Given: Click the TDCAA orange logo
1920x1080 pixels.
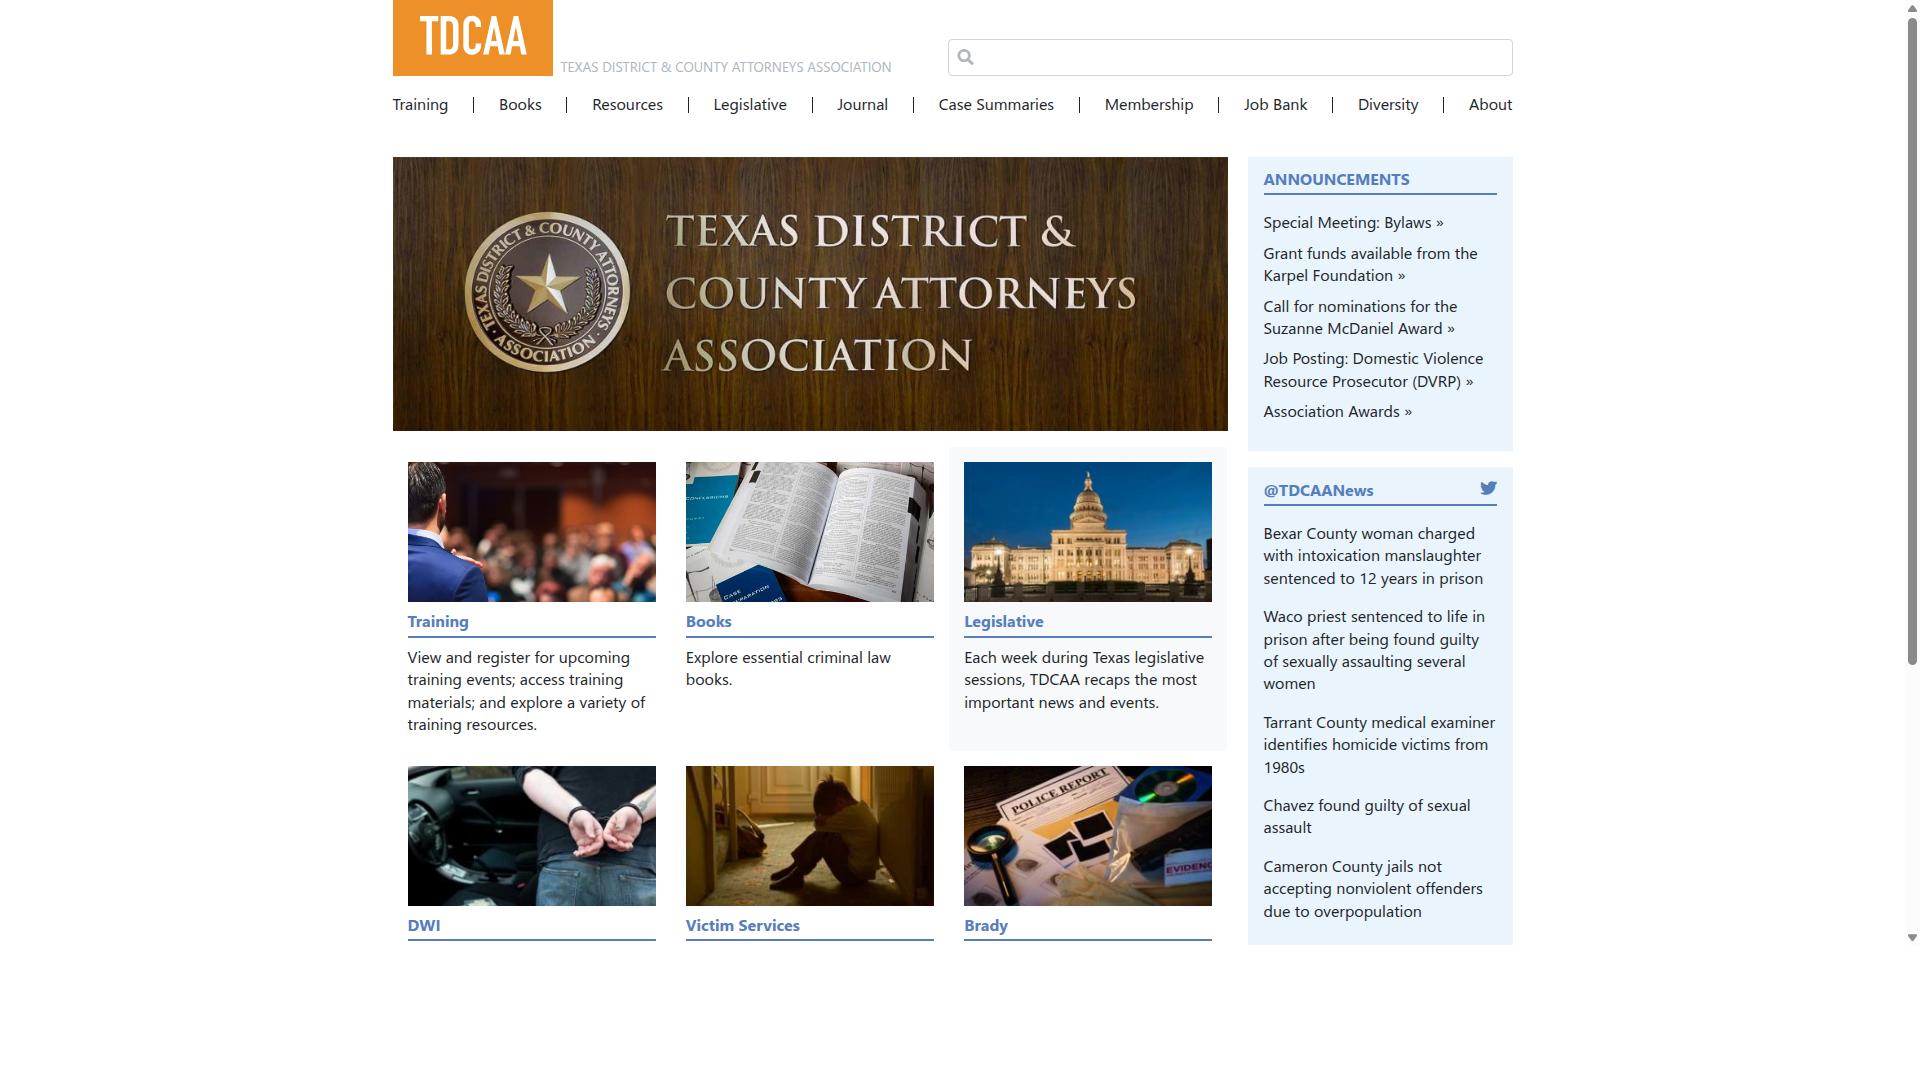Looking at the screenshot, I should coord(472,38).
